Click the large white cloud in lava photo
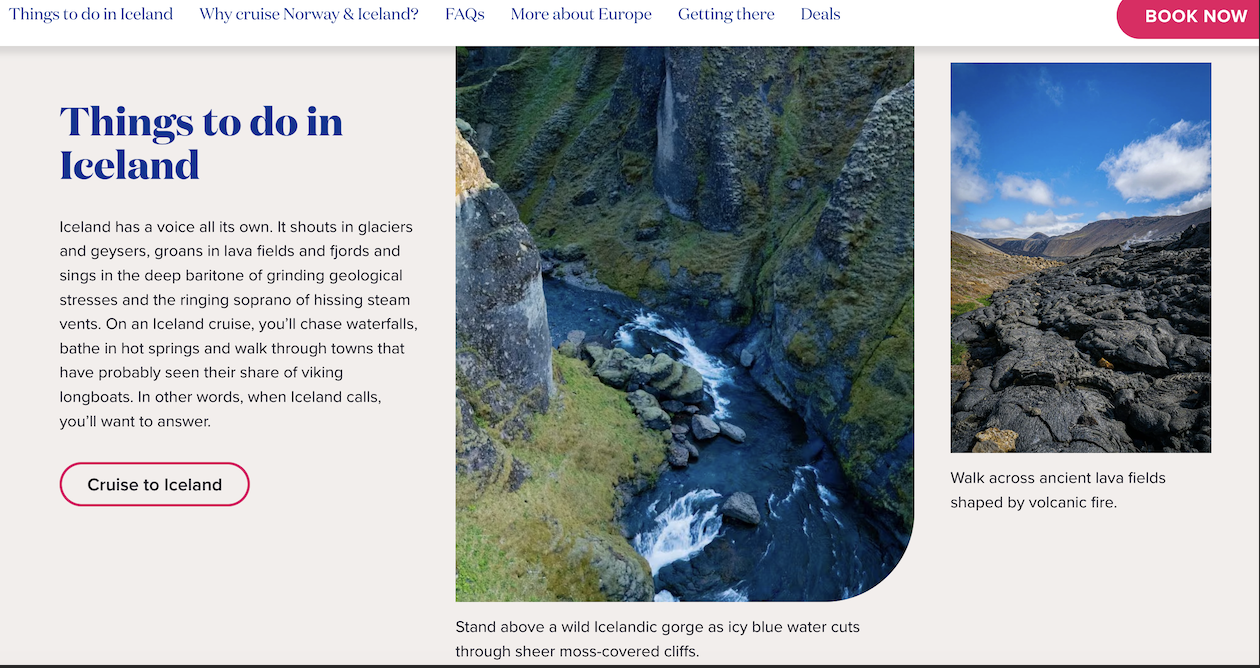The width and height of the screenshot is (1260, 668). point(1155,163)
